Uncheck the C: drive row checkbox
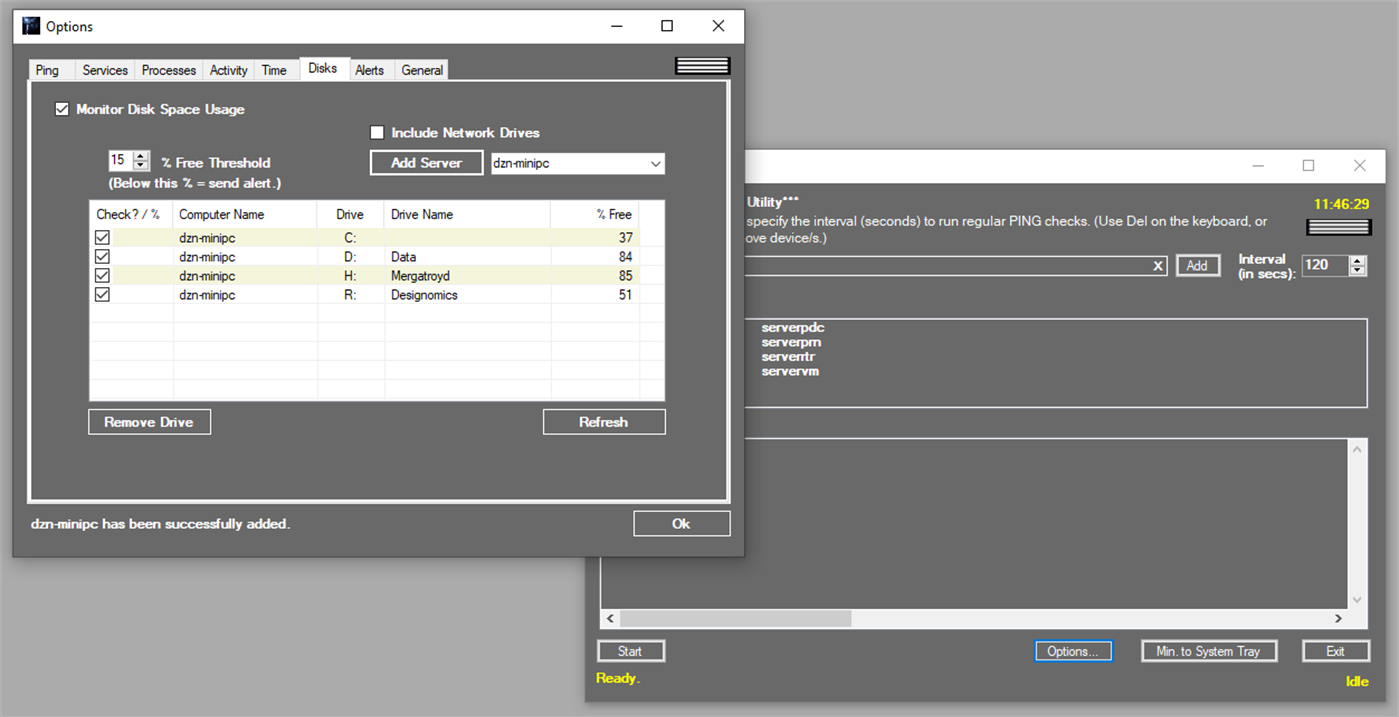Screen dimensions: 1399x717 coord(102,238)
